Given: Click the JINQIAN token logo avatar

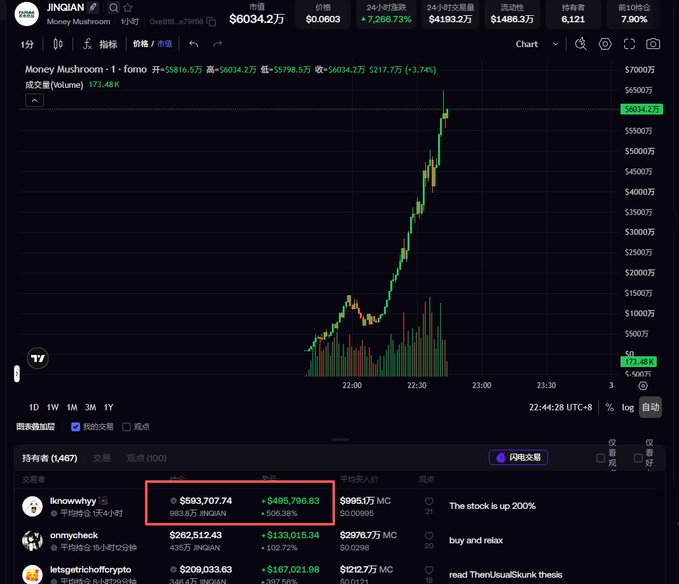Looking at the screenshot, I should click(x=26, y=14).
